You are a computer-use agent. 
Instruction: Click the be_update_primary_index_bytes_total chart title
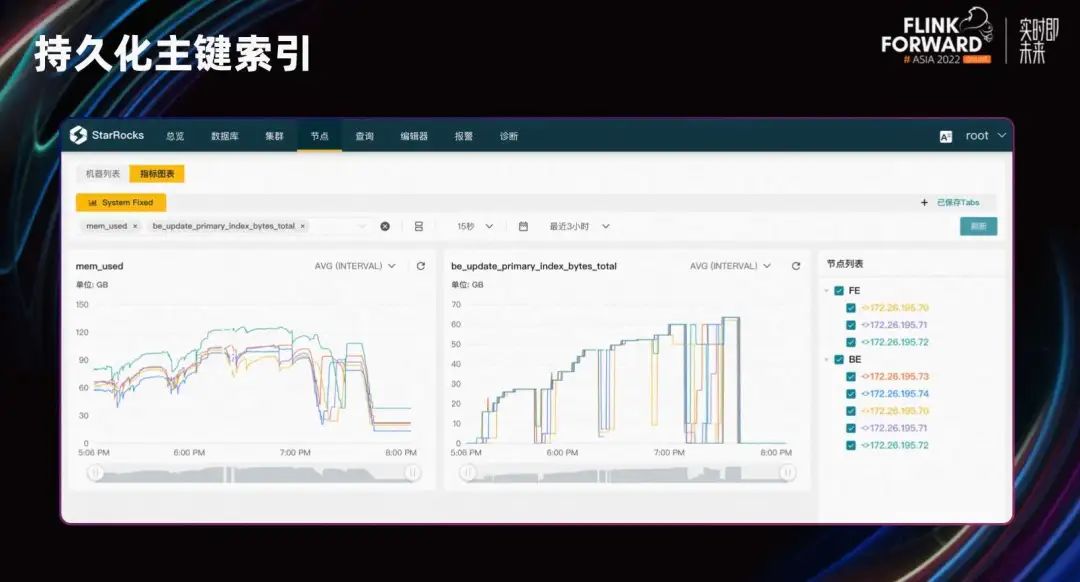coord(534,266)
